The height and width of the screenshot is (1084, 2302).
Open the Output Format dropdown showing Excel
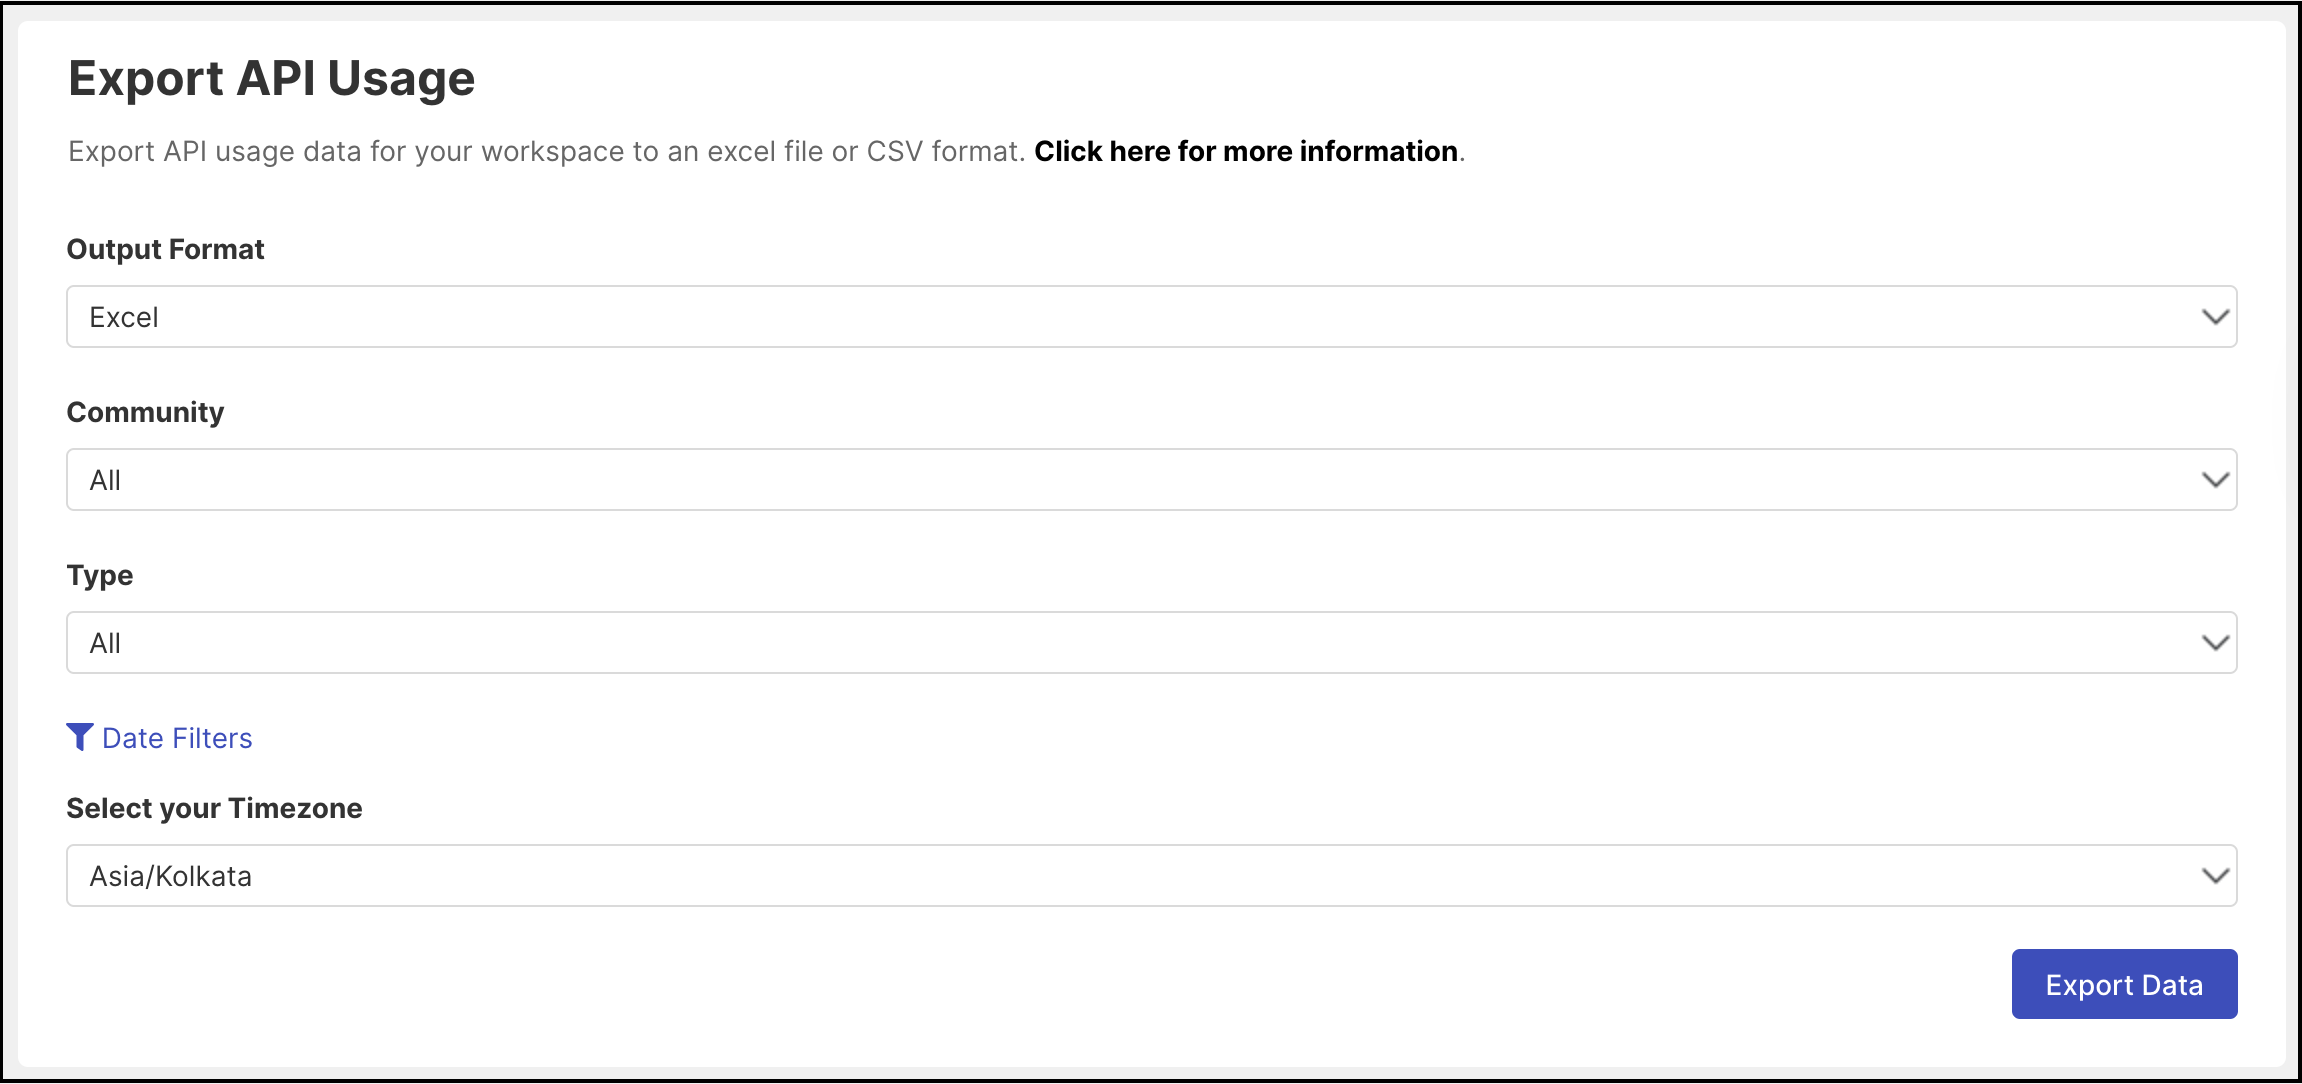click(1151, 317)
